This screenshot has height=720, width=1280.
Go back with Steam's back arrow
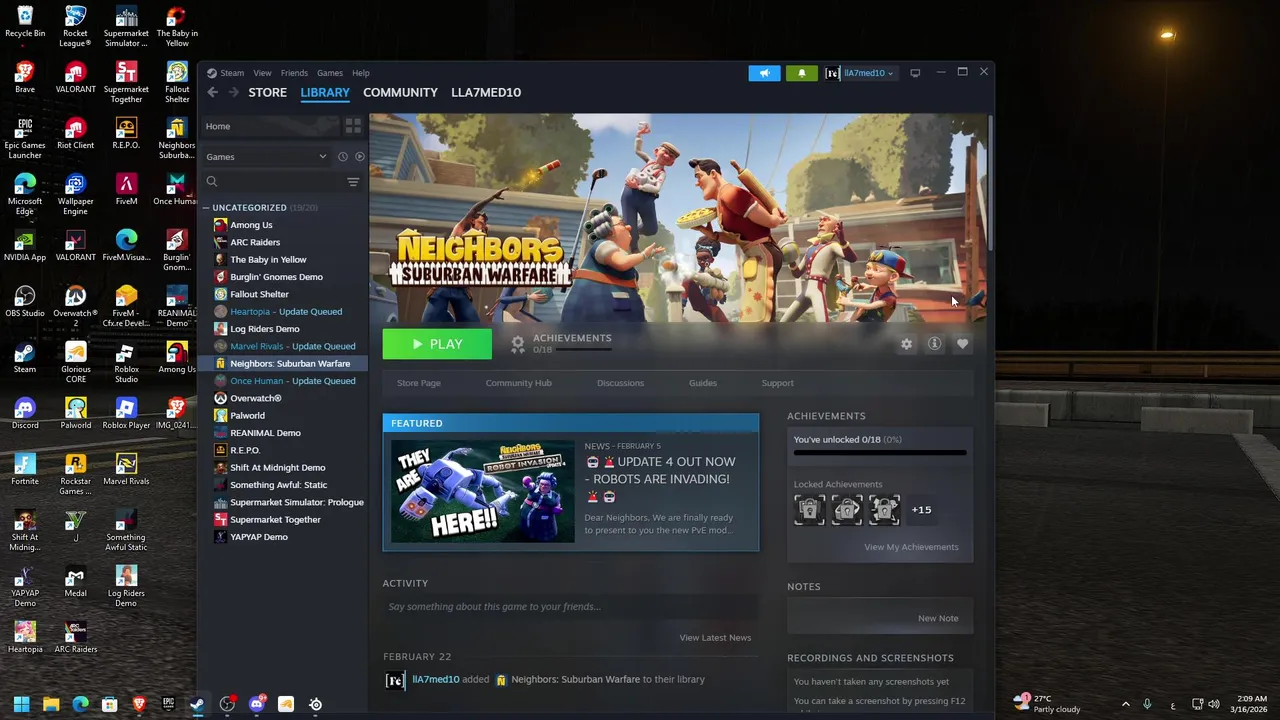[212, 92]
